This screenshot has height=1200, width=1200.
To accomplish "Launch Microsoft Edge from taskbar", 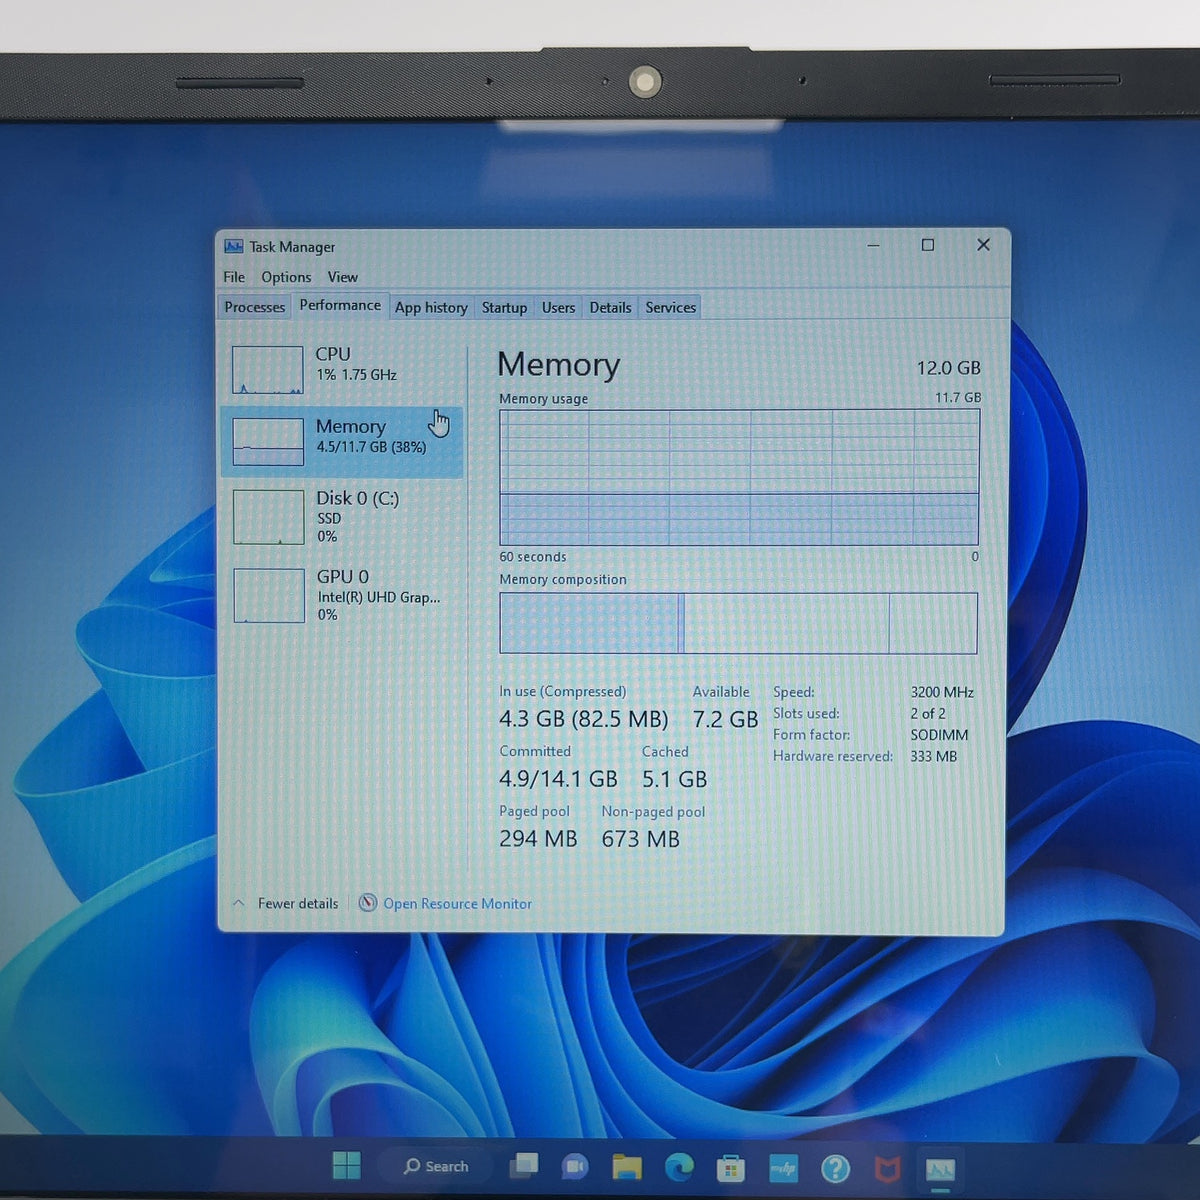I will click(679, 1166).
